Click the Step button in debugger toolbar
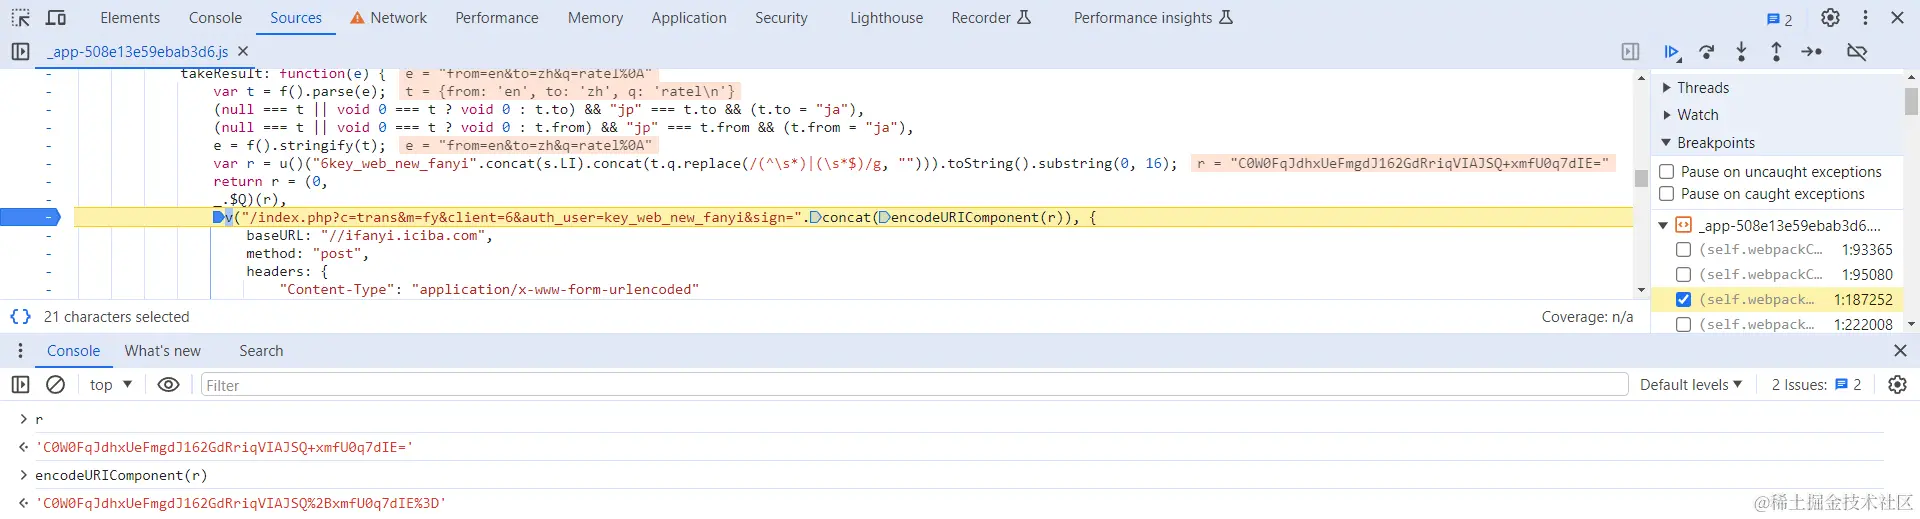Screen dimensions: 1920x519 click(1812, 52)
